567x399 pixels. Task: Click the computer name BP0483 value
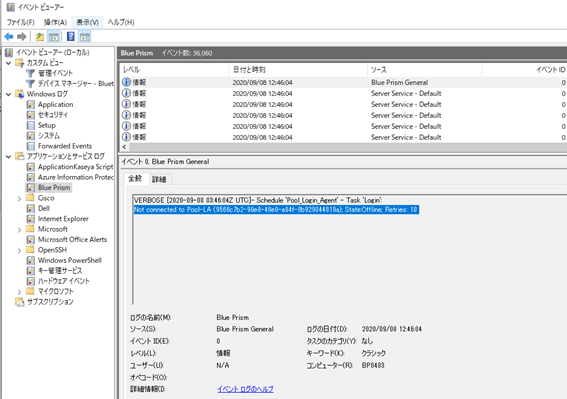373,365
